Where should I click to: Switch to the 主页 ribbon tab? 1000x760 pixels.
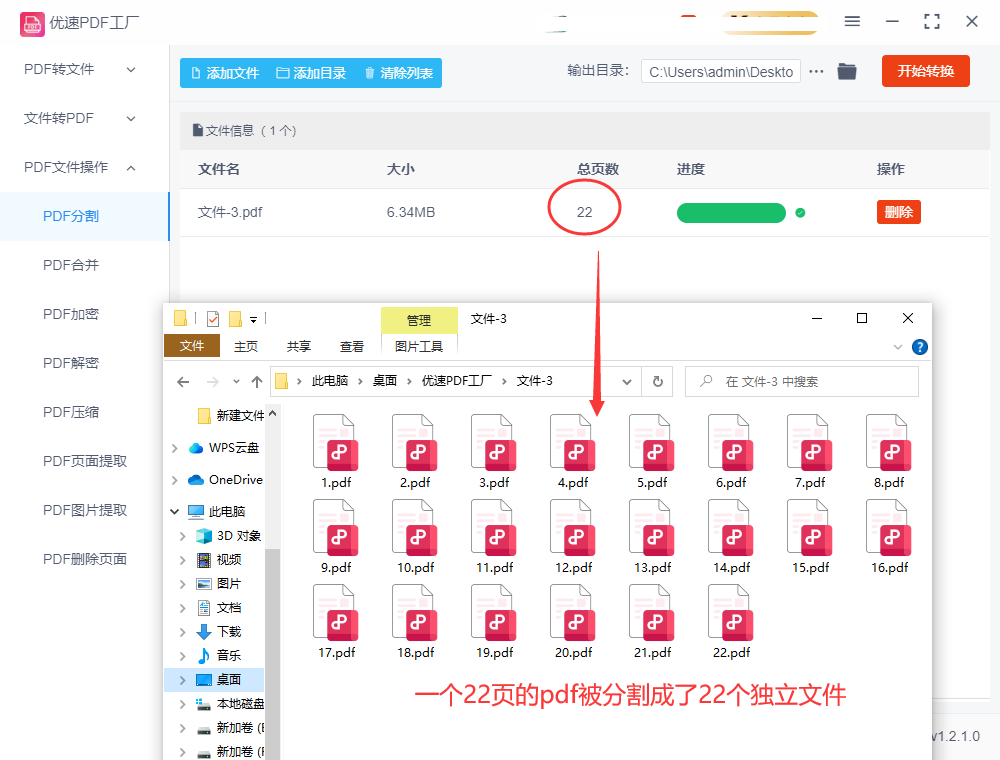(246, 346)
